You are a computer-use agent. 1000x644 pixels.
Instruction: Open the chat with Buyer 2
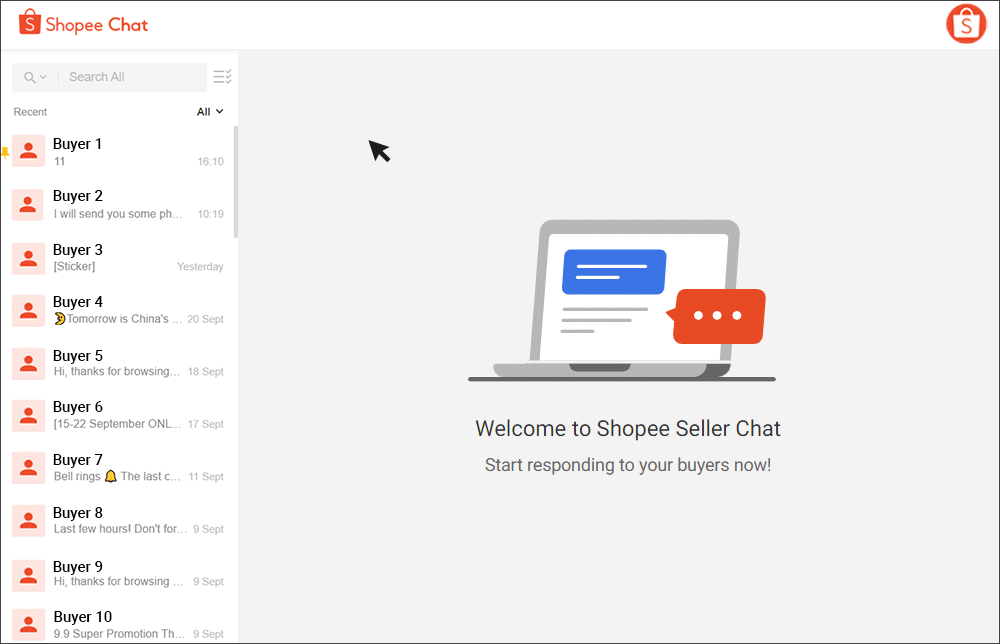point(120,204)
